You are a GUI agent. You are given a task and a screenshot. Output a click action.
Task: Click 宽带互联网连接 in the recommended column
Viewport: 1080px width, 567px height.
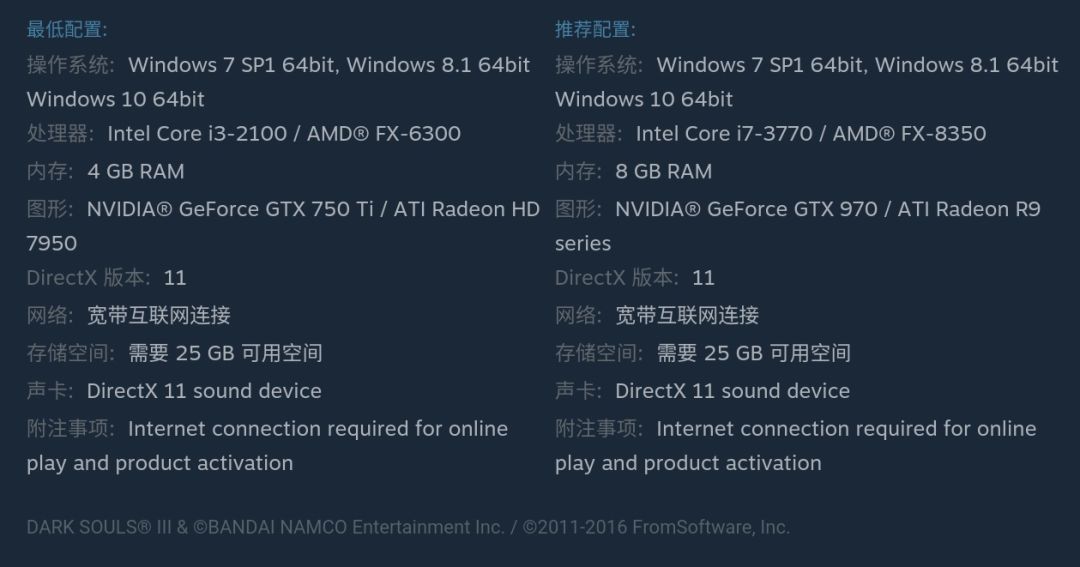687,316
